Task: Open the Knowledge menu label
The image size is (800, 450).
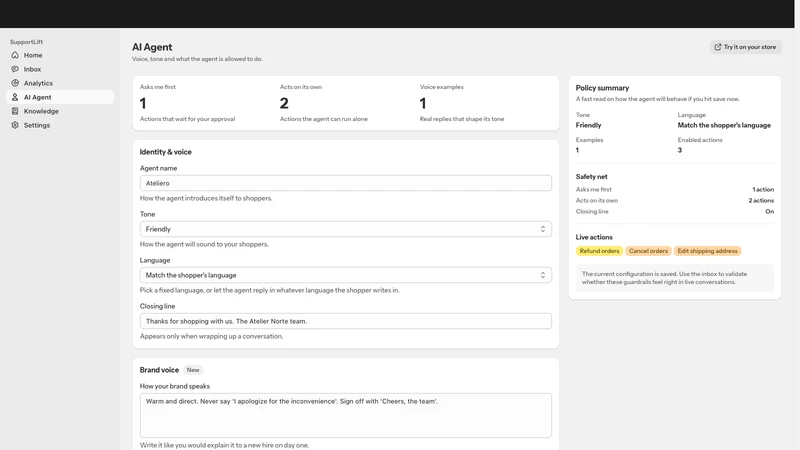Action: pyautogui.click(x=41, y=111)
